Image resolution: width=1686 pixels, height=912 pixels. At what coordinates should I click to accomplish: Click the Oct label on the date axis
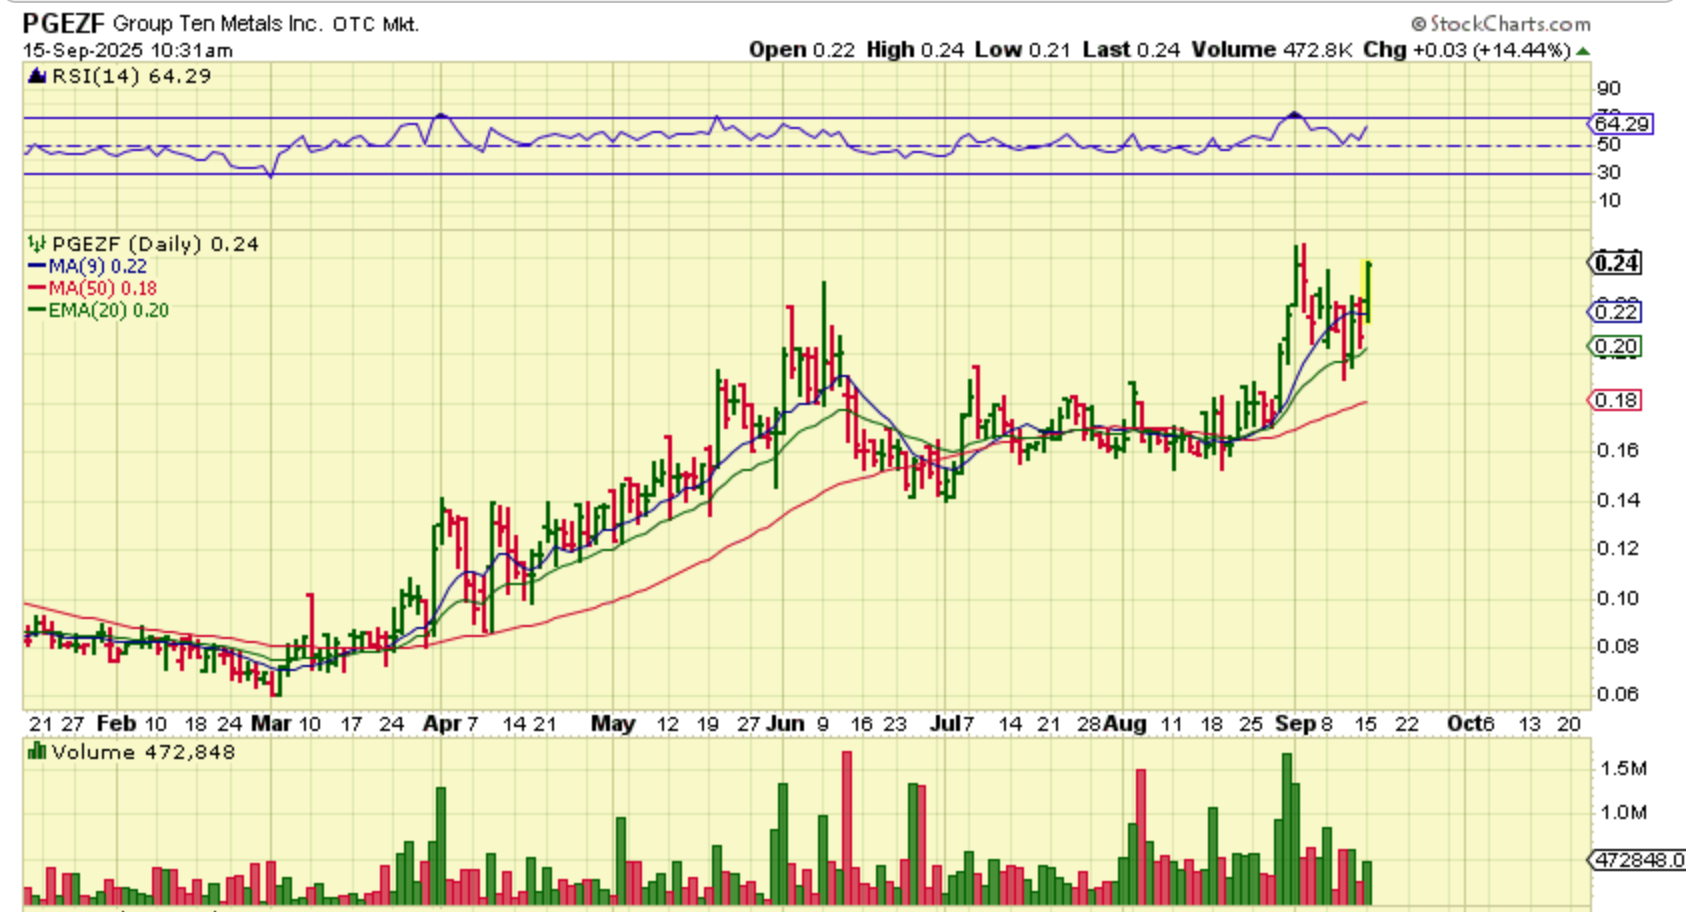pyautogui.click(x=1464, y=724)
